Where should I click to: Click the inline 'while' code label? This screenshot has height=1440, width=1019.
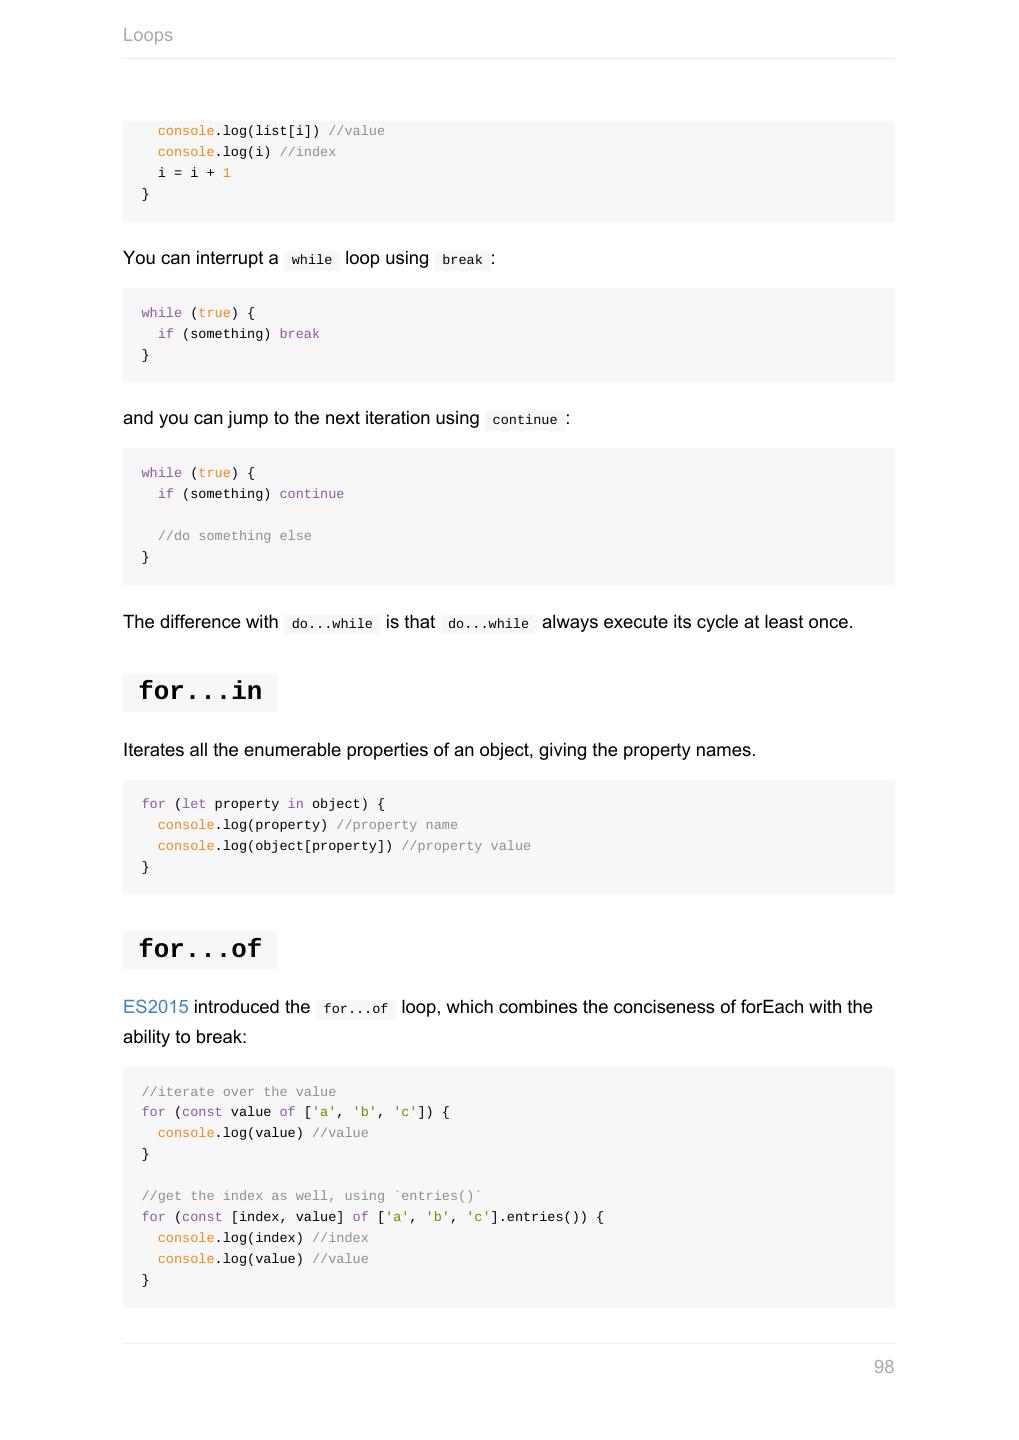point(312,260)
